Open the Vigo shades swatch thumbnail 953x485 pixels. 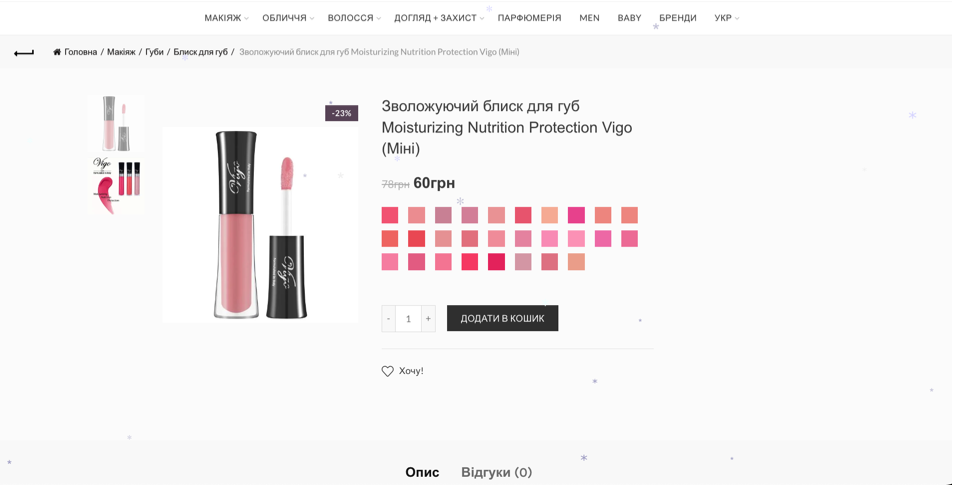115,185
